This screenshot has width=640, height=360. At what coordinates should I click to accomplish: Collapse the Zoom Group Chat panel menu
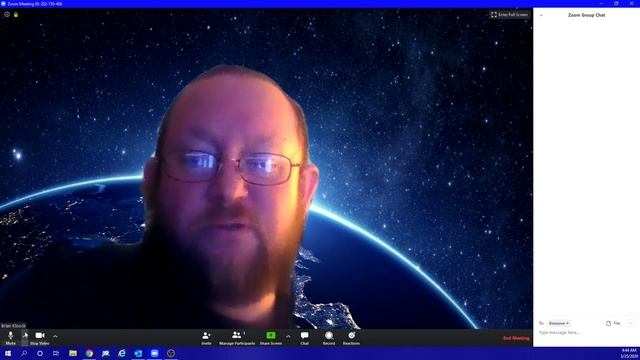[x=541, y=15]
